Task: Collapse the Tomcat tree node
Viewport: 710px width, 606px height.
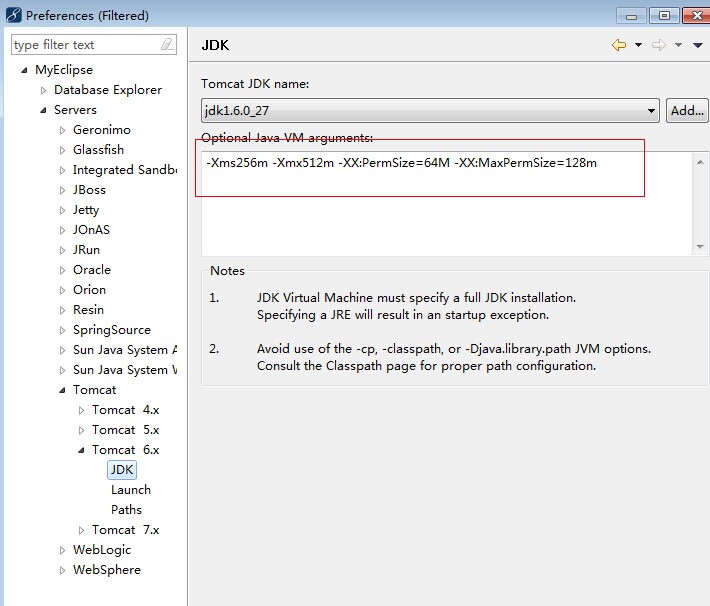Action: coord(62,390)
